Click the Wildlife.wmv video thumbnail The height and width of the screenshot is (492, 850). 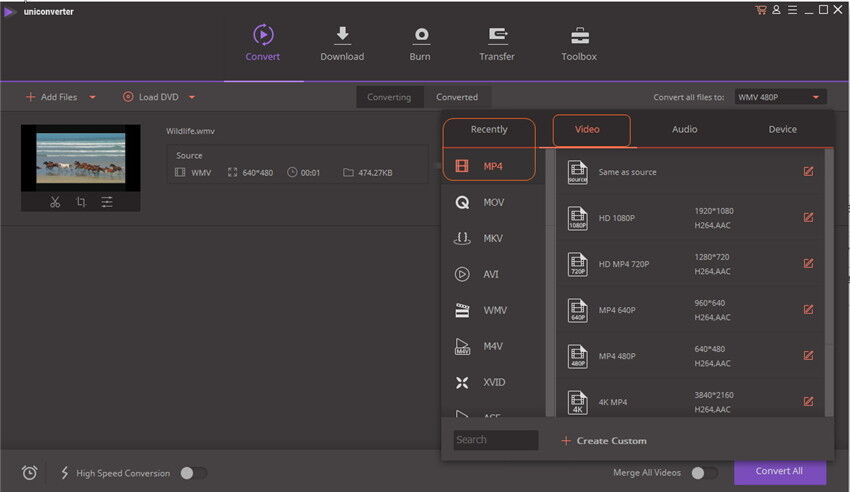(x=81, y=158)
